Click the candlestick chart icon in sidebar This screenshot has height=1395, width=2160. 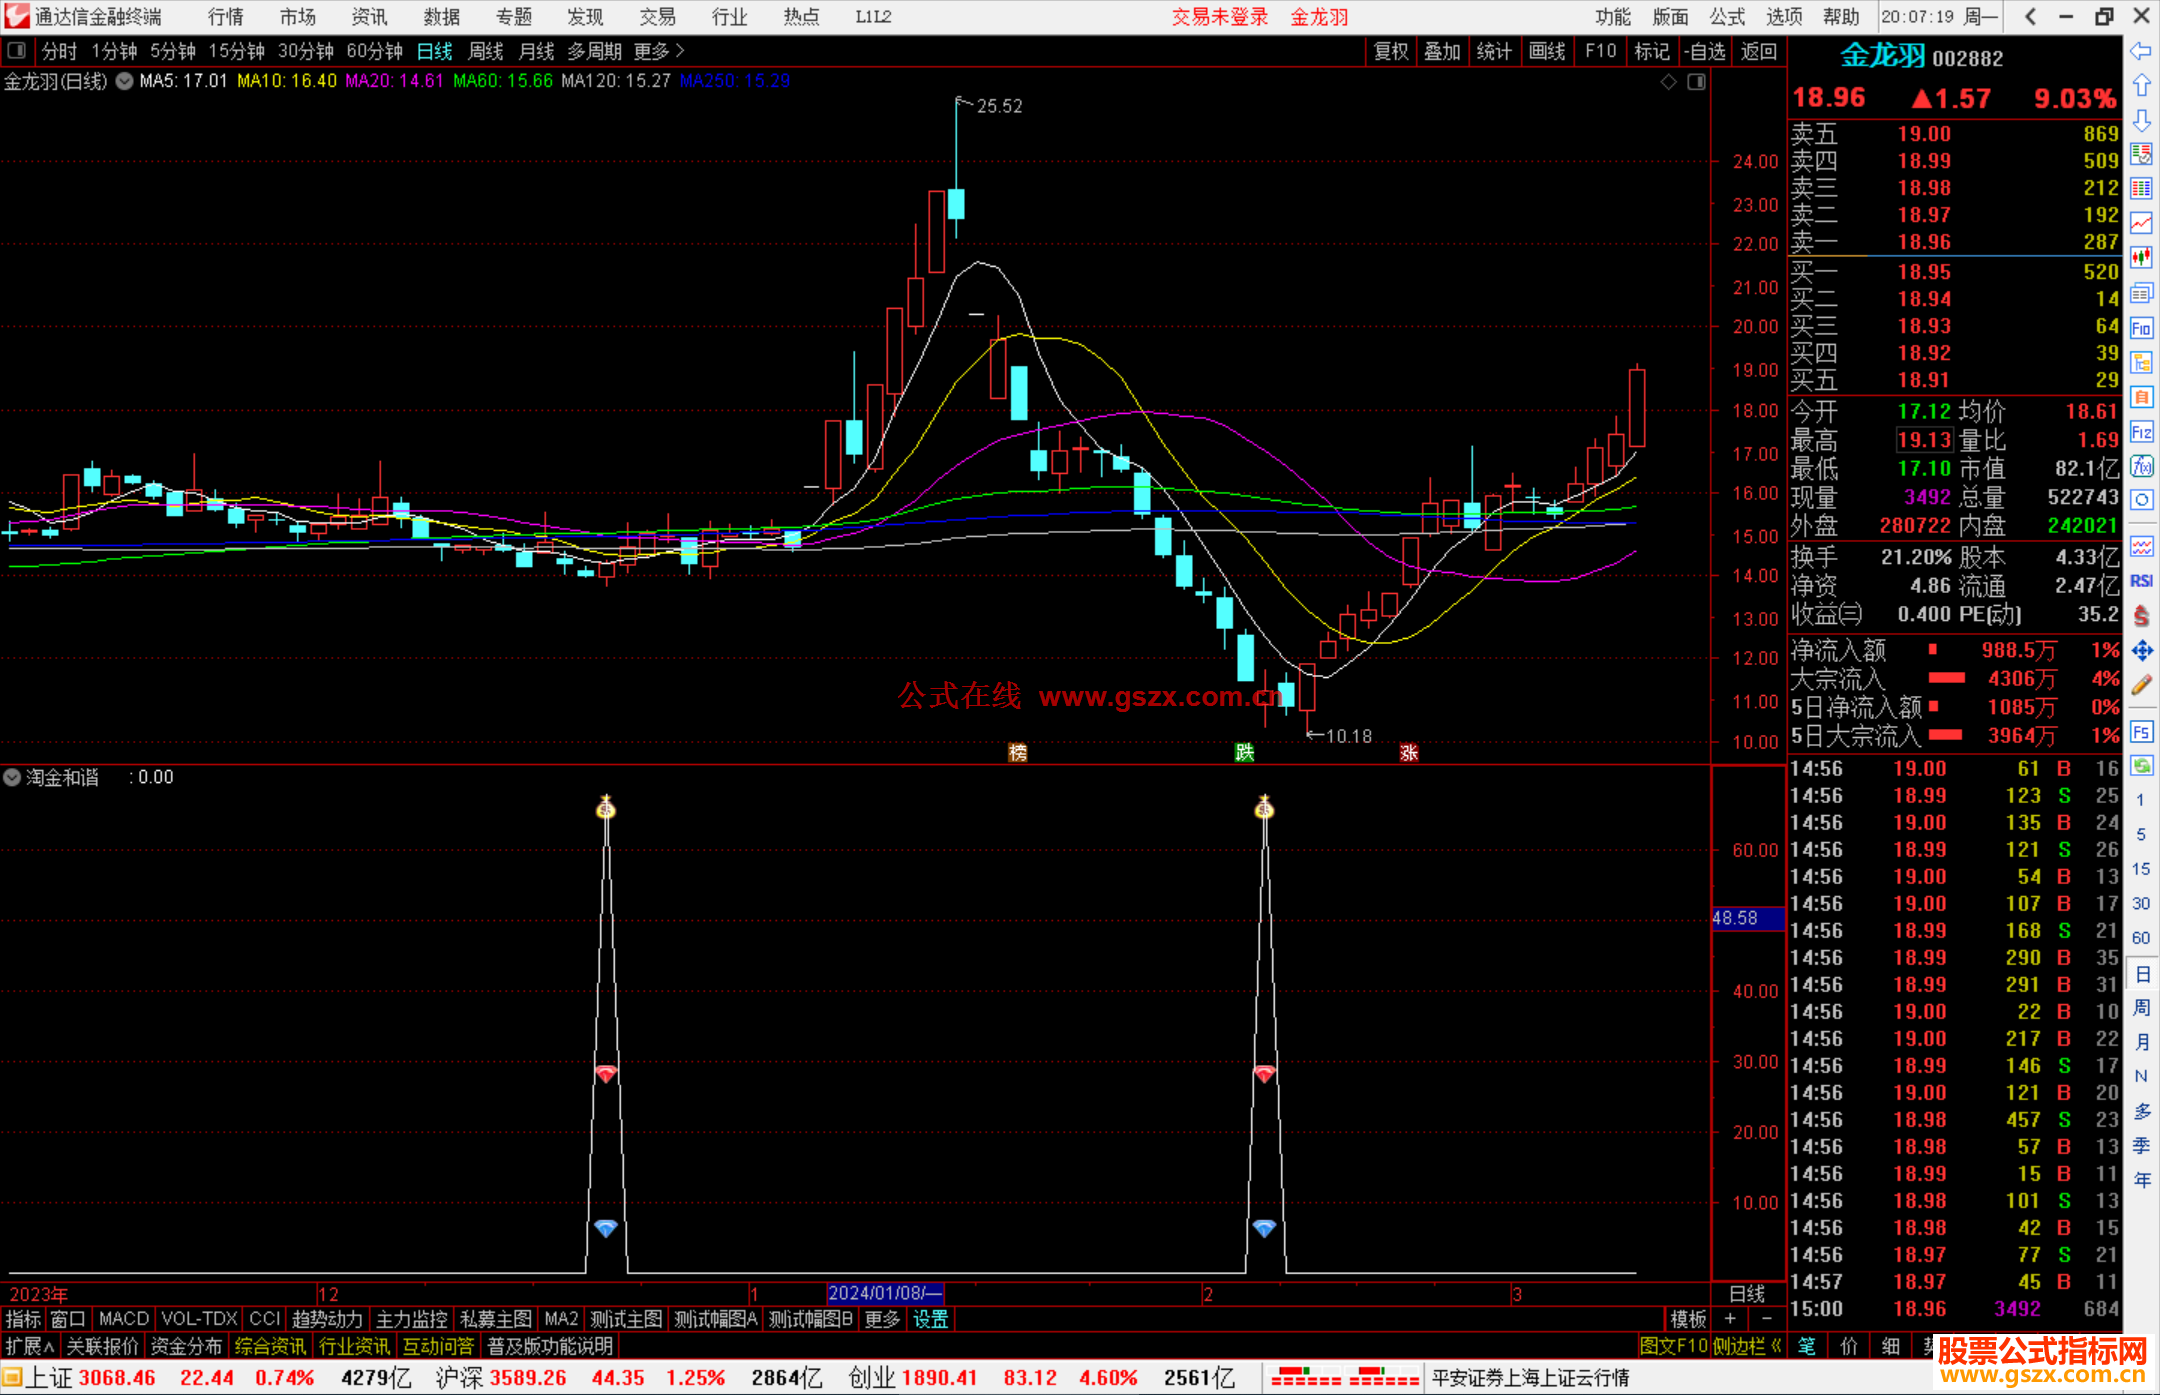[2141, 257]
